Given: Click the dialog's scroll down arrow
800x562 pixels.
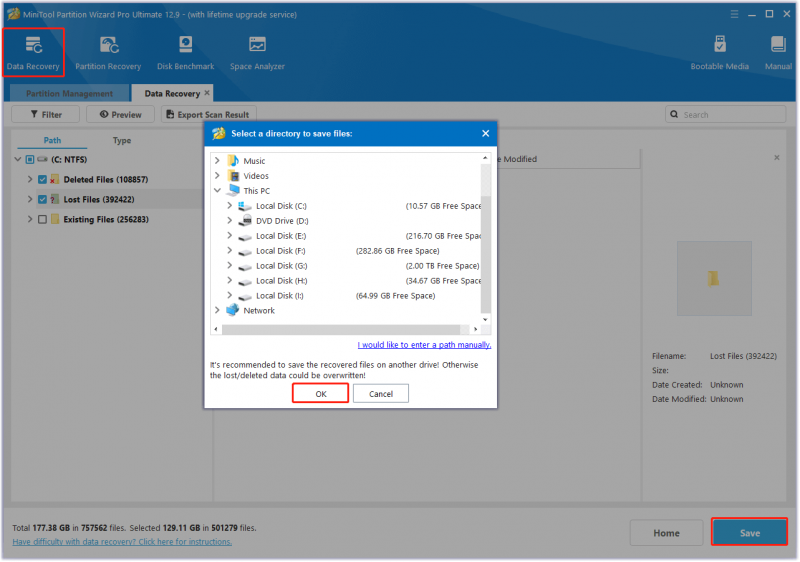Looking at the screenshot, I should coord(485,319).
